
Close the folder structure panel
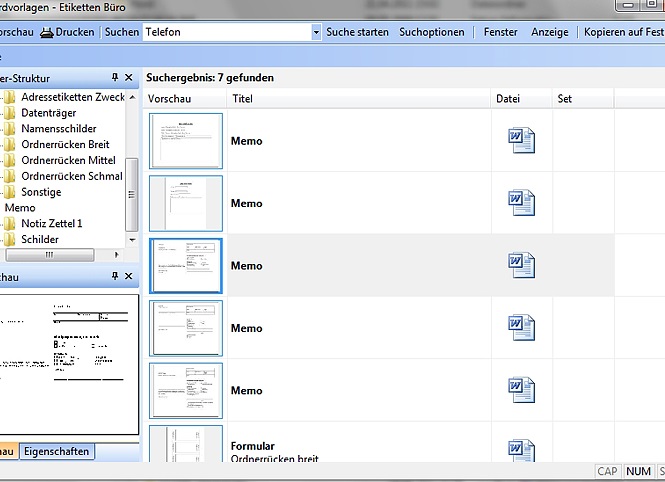pos(128,77)
